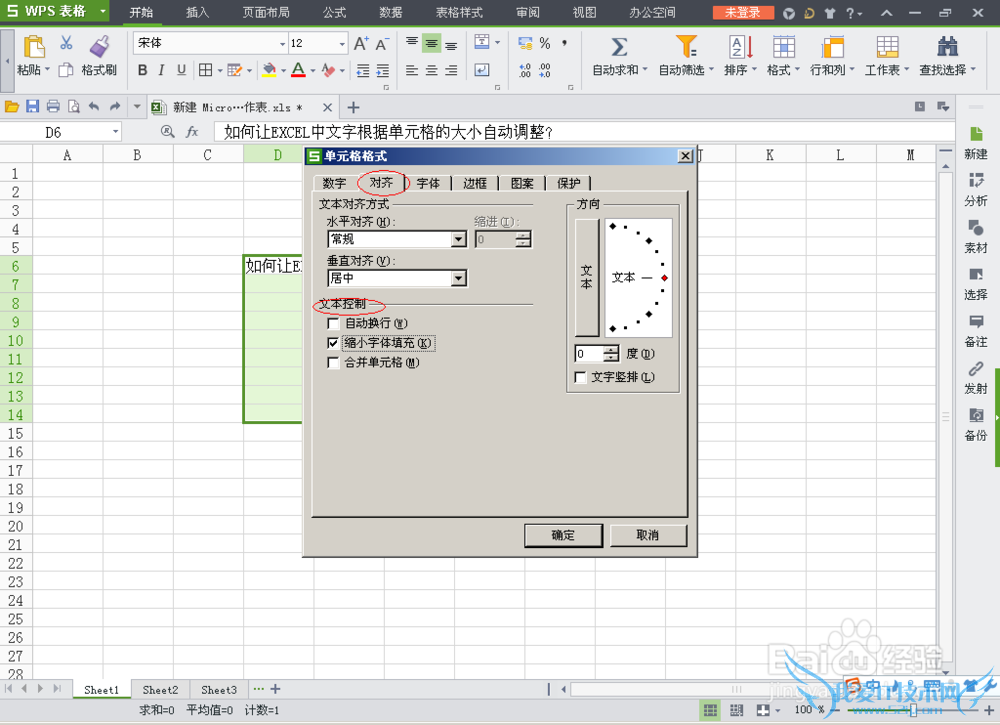The height and width of the screenshot is (725, 1000).
Task: Open the 页面布局 page layout ribbon tab
Action: [266, 13]
